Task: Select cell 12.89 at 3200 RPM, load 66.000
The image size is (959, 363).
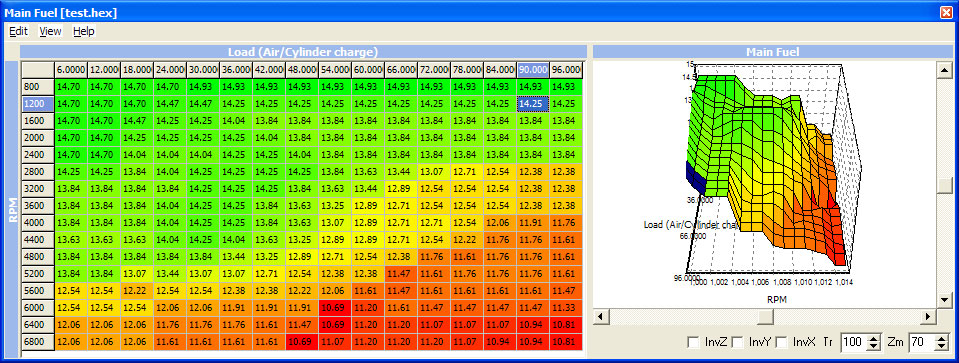Action: tap(401, 189)
